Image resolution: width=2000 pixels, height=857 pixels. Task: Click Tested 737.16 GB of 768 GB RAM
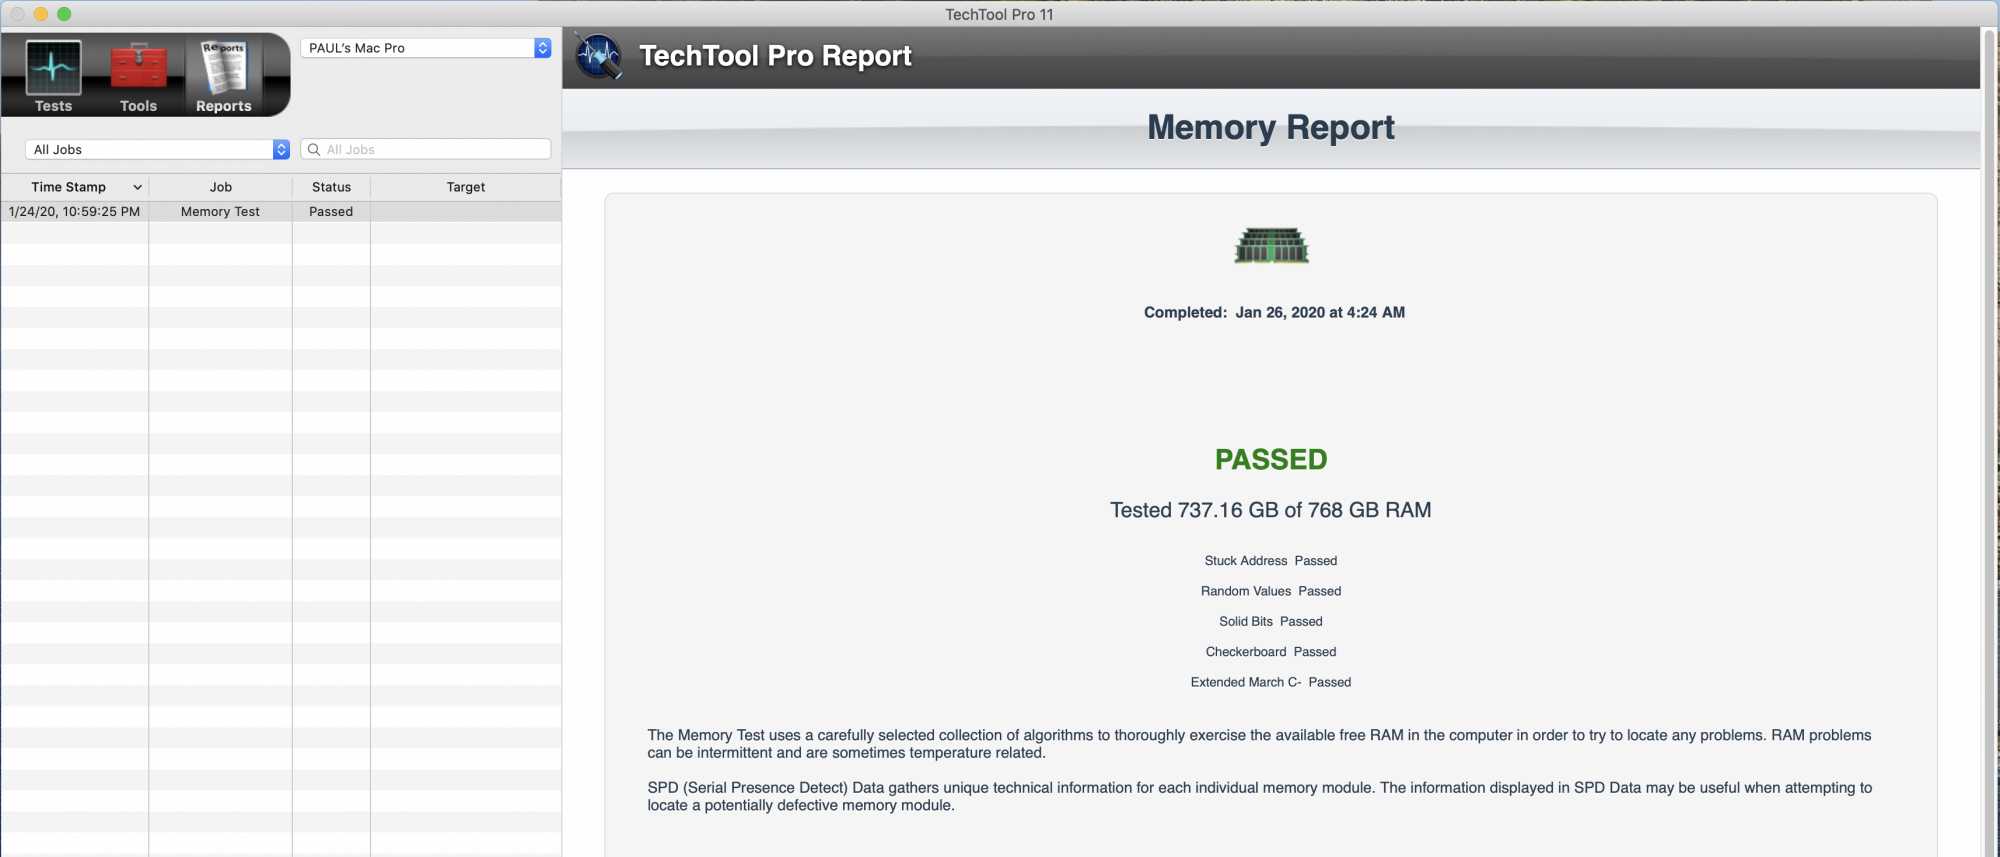[x=1271, y=510]
